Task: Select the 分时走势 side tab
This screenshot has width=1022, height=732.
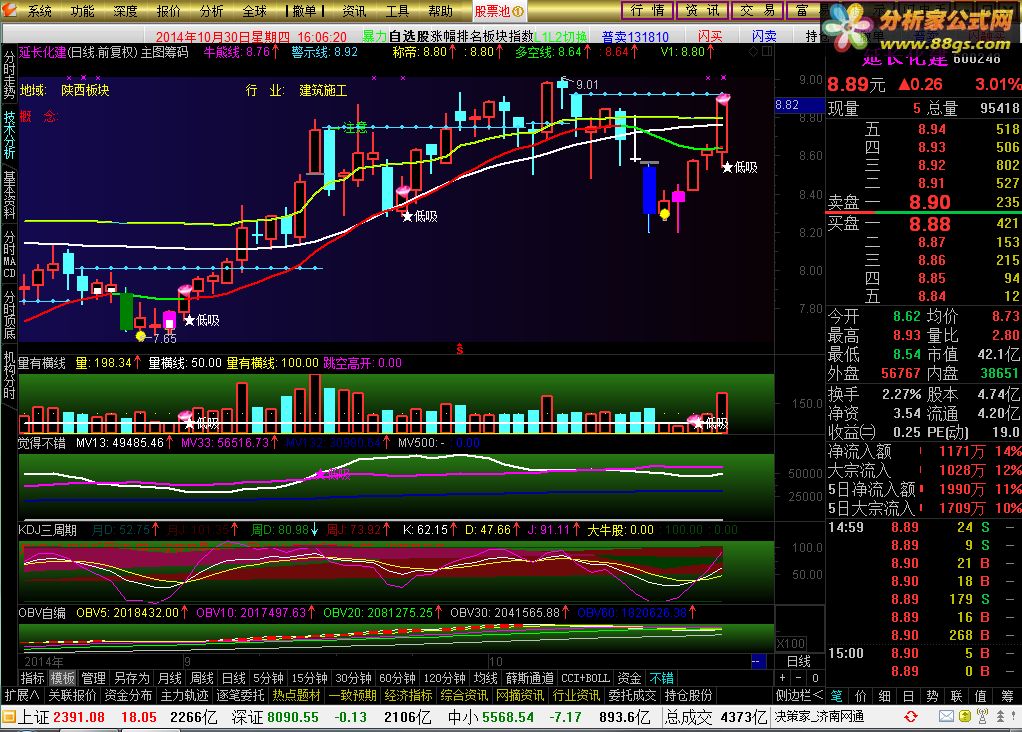Action: 9,76
